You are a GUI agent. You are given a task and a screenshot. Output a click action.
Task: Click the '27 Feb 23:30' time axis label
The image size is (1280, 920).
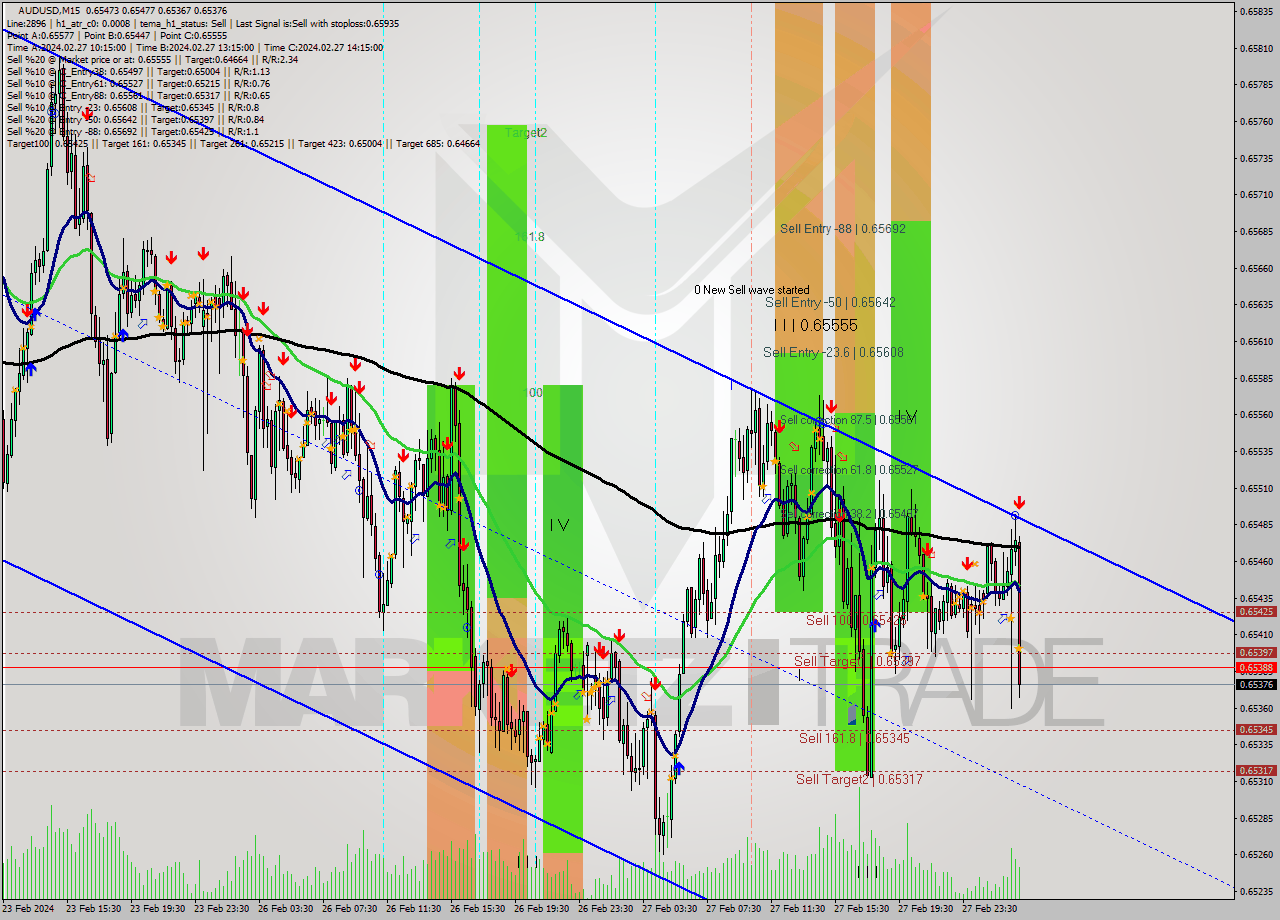pos(989,909)
